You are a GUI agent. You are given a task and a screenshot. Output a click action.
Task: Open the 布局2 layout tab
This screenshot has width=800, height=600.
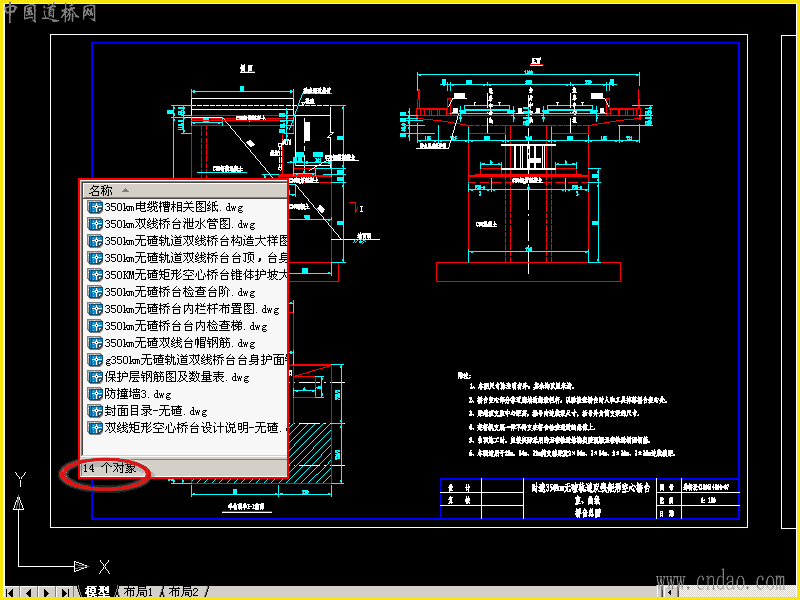[x=184, y=592]
